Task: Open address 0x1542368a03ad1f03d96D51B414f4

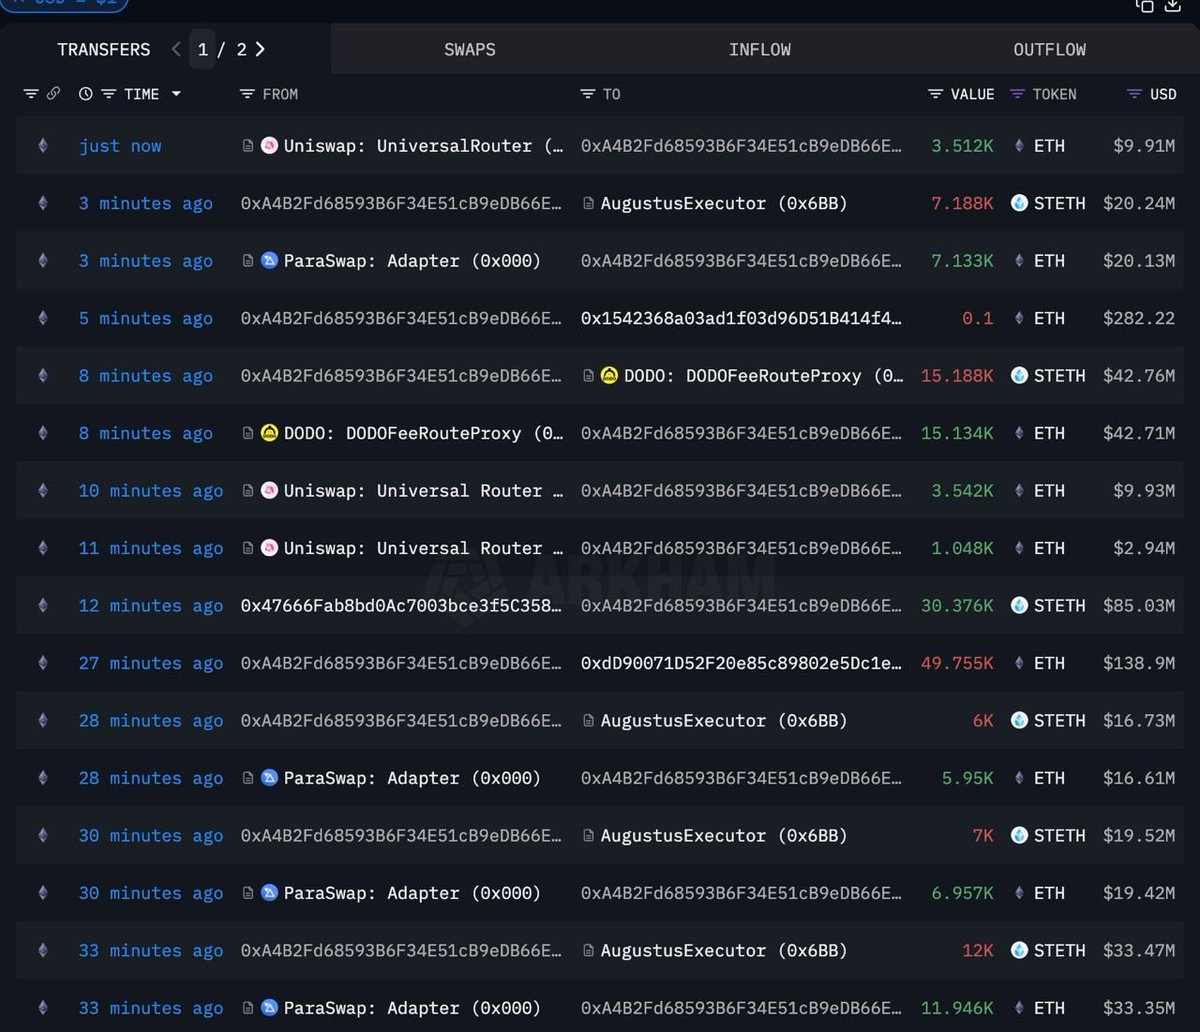Action: click(x=741, y=318)
